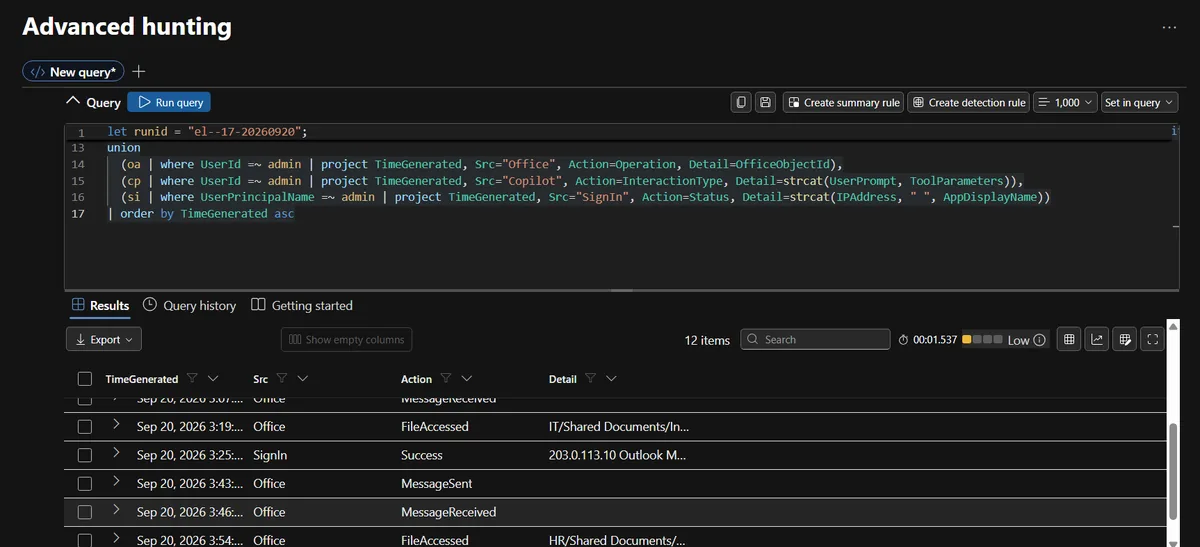Click the '12 items' result count
The image size is (1200, 547).
pyautogui.click(x=707, y=340)
